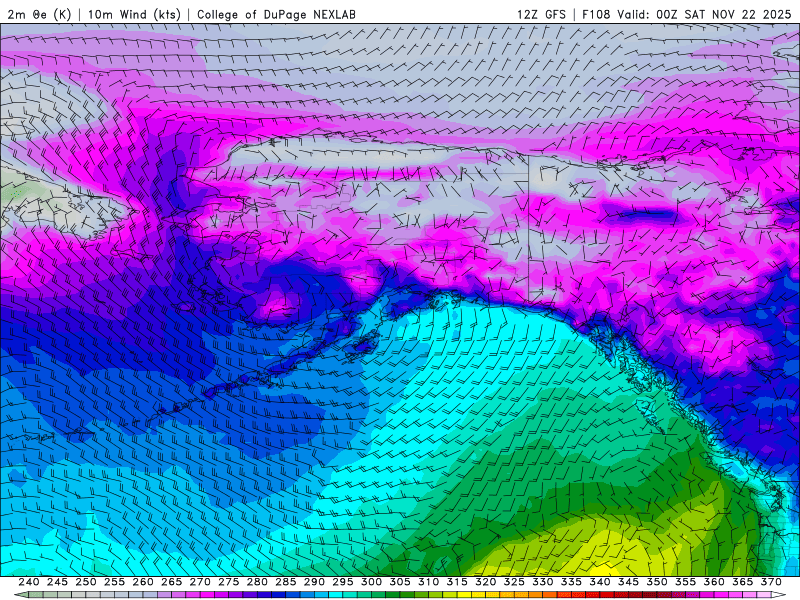800x600 pixels.
Task: Click the "2m θe (K)" title text
Action: tap(39, 14)
